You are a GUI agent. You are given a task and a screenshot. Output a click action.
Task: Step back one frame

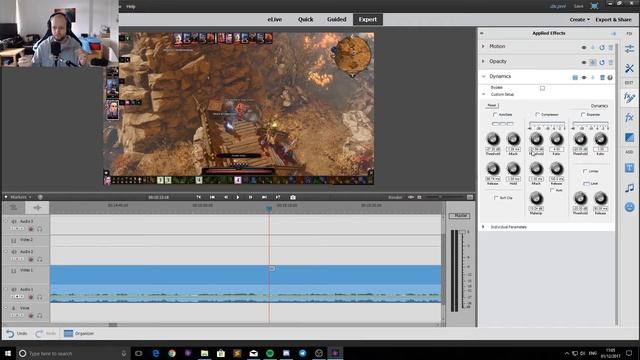pyautogui.click(x=226, y=197)
